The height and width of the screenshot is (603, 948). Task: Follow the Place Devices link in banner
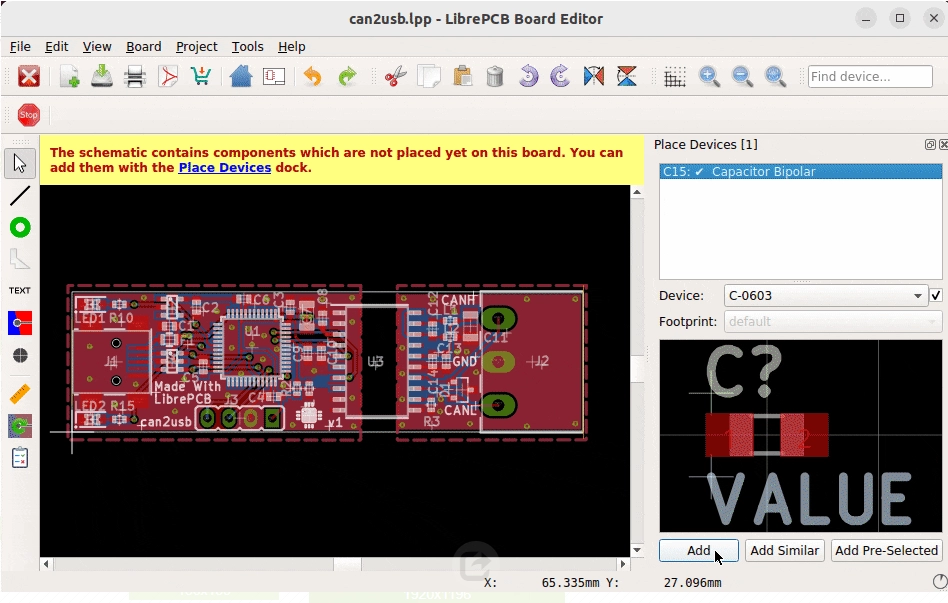(224, 168)
